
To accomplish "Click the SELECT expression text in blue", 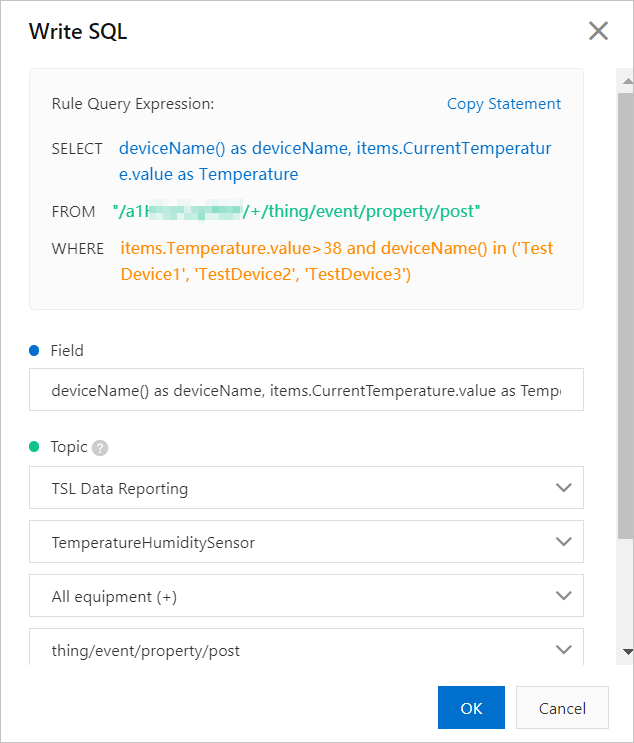I will tap(335, 161).
